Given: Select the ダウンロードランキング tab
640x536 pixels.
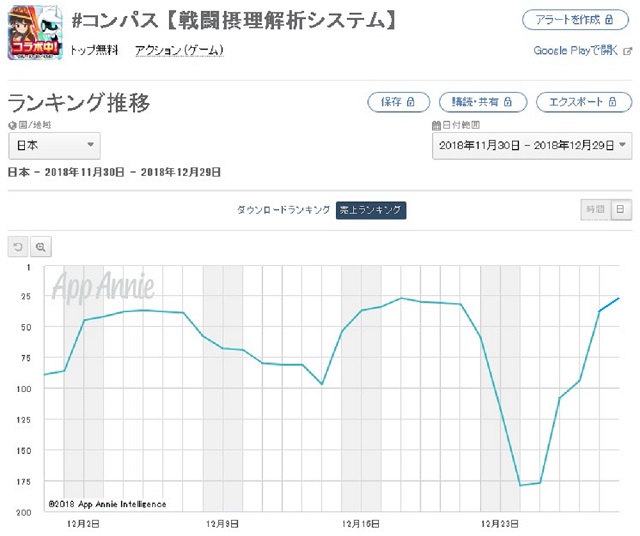Looking at the screenshot, I should 284,210.
